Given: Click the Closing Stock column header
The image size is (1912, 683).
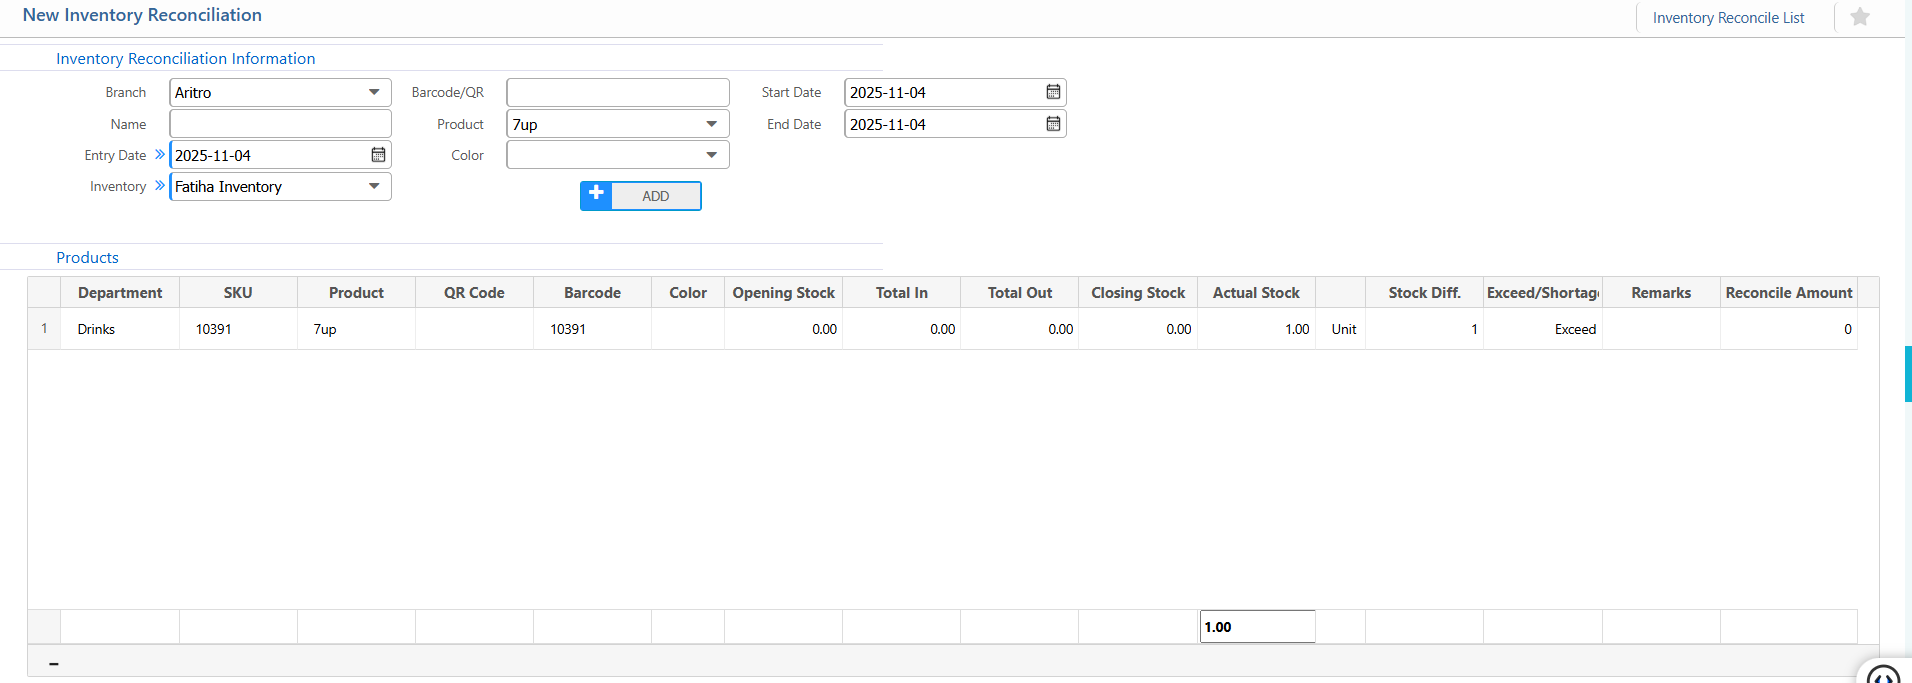Looking at the screenshot, I should tap(1137, 293).
